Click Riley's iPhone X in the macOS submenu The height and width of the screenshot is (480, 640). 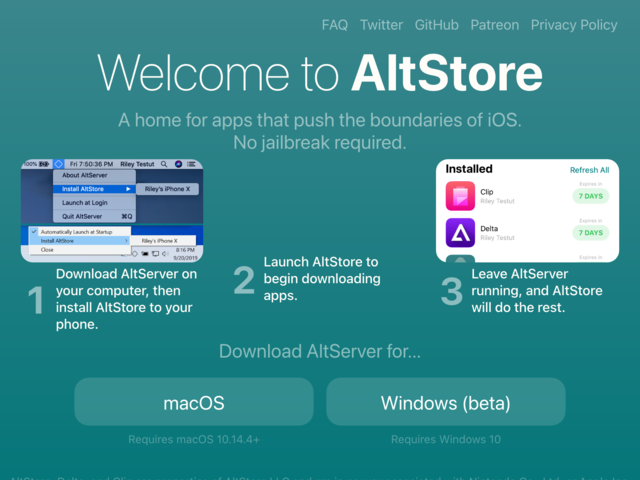(167, 189)
